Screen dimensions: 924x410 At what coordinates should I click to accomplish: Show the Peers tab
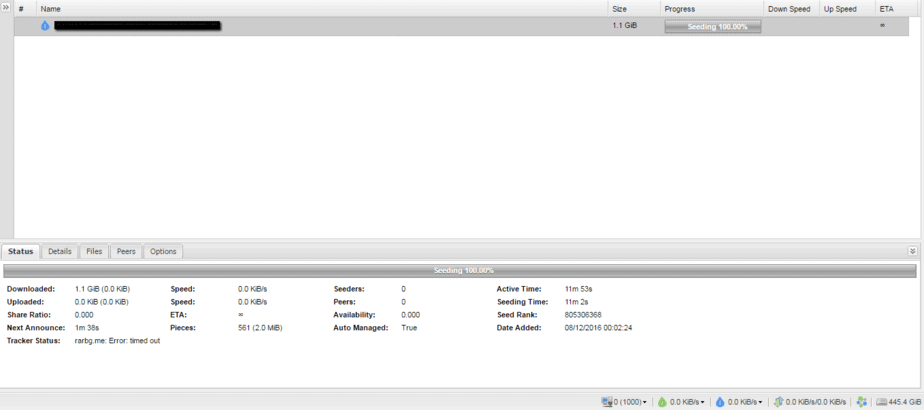126,252
